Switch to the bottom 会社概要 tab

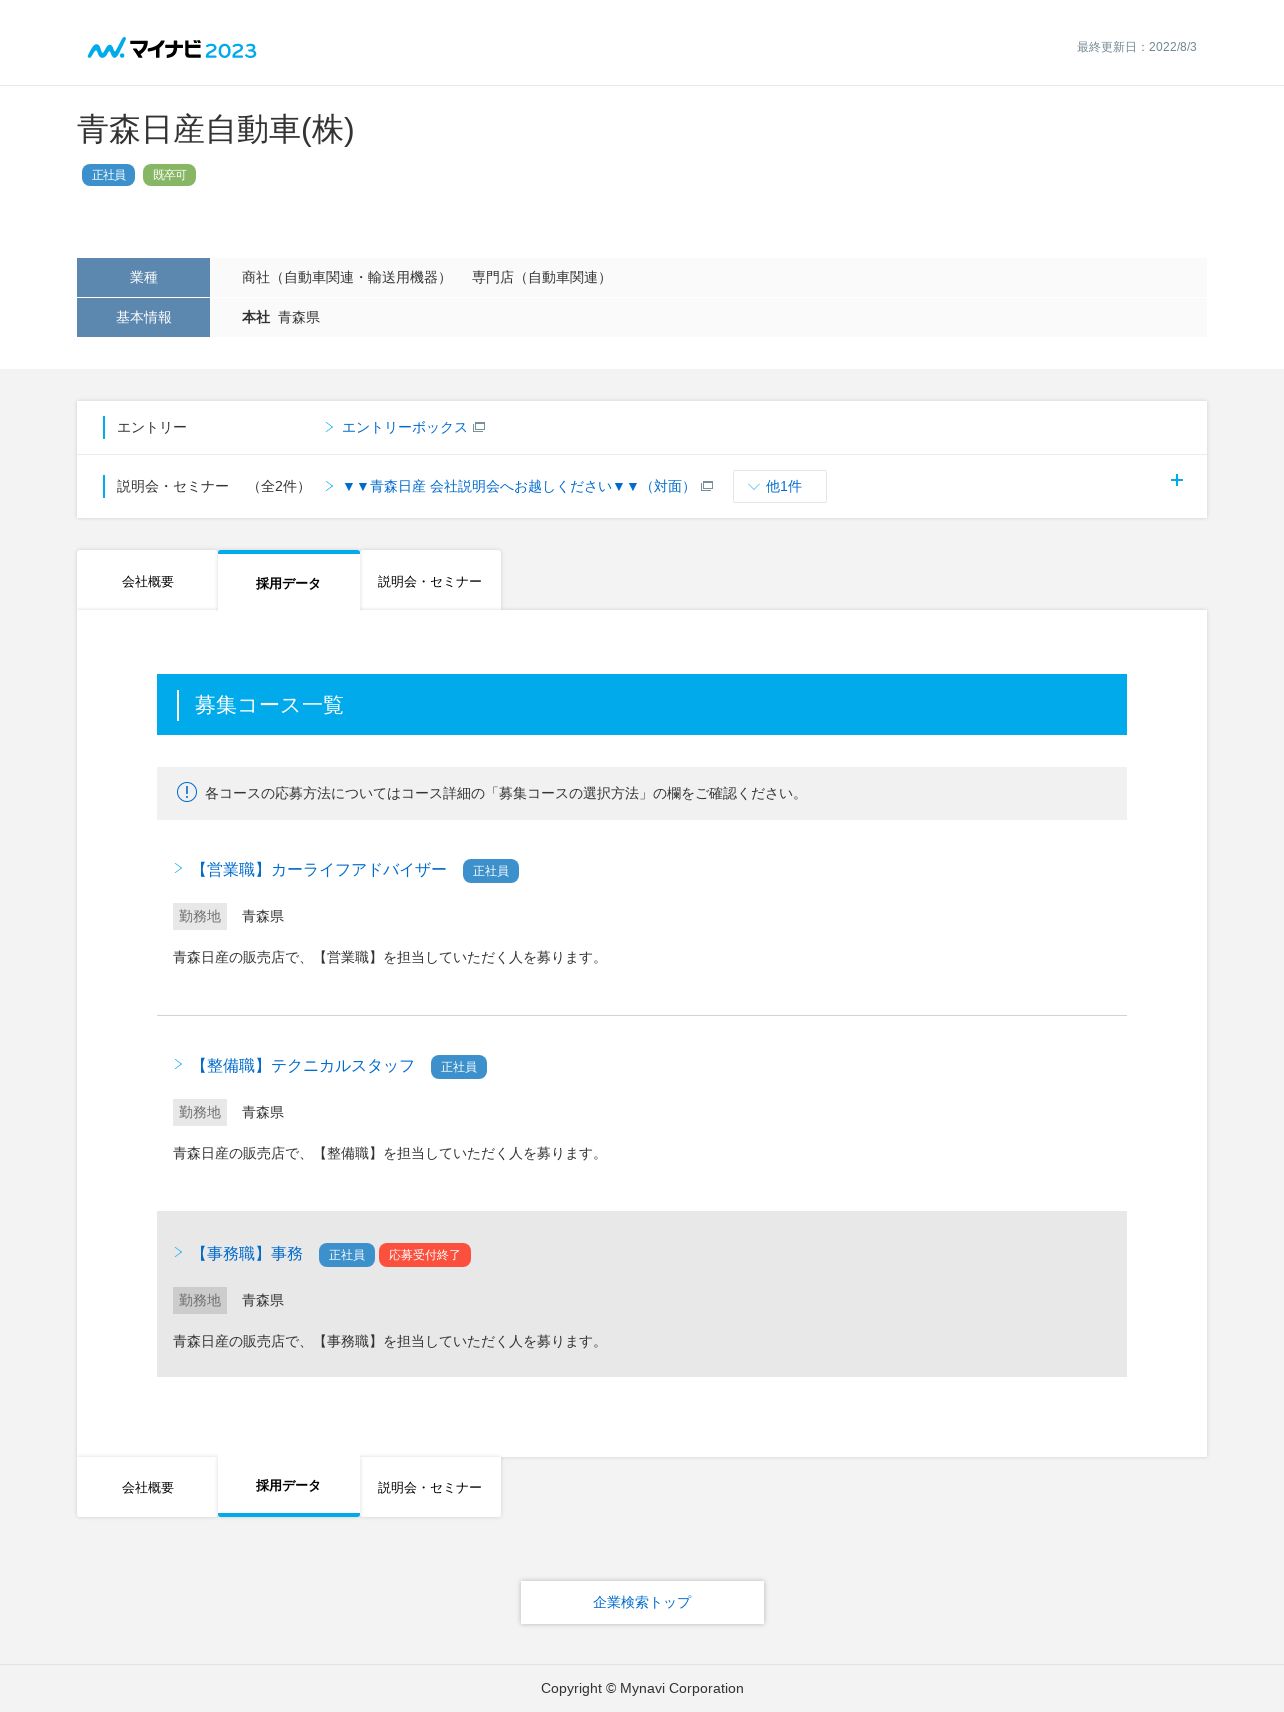[x=147, y=1487]
